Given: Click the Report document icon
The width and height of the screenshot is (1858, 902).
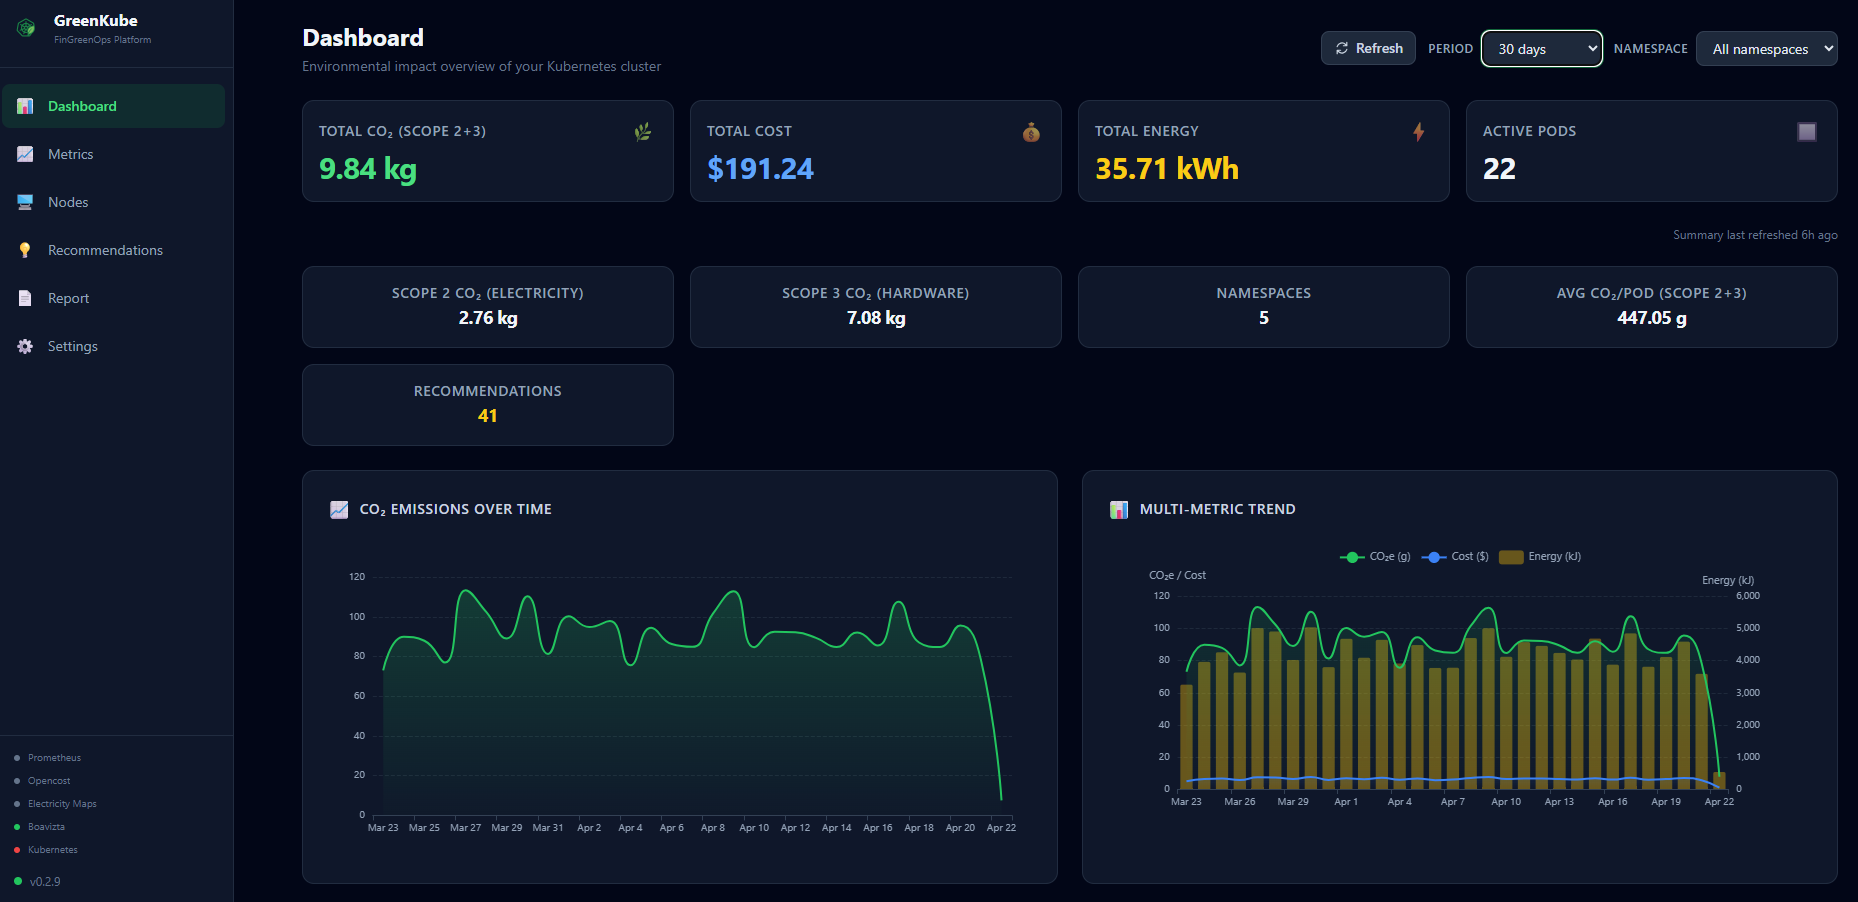Looking at the screenshot, I should [x=26, y=298].
